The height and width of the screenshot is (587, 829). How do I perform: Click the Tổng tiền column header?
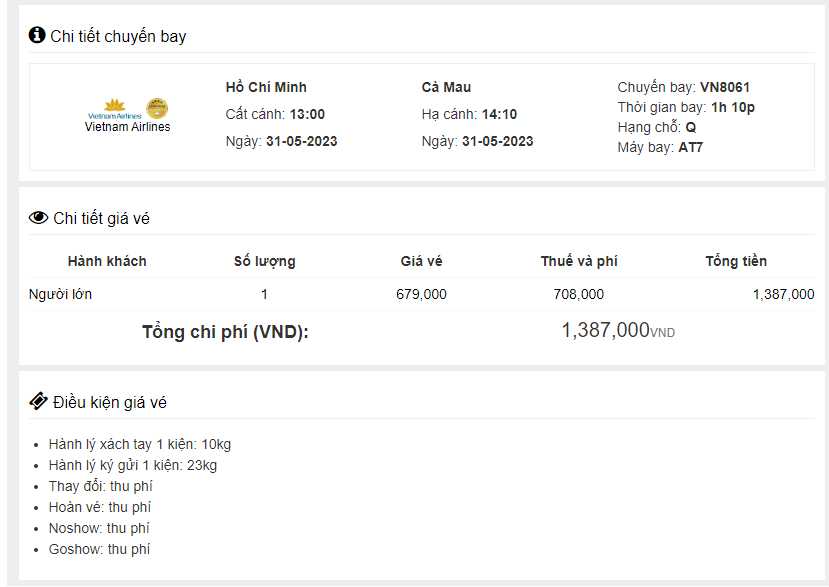736,261
